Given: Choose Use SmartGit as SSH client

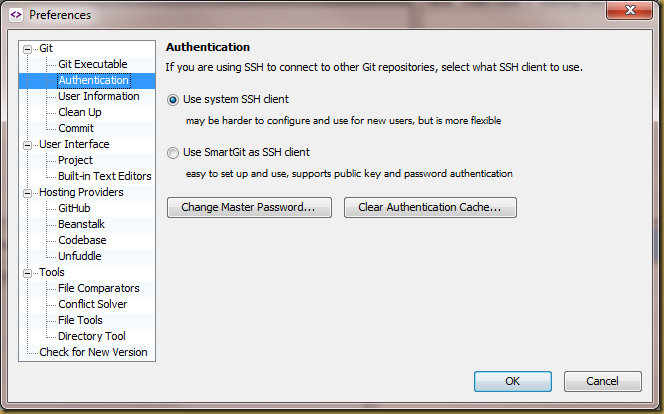Looking at the screenshot, I should 174,153.
